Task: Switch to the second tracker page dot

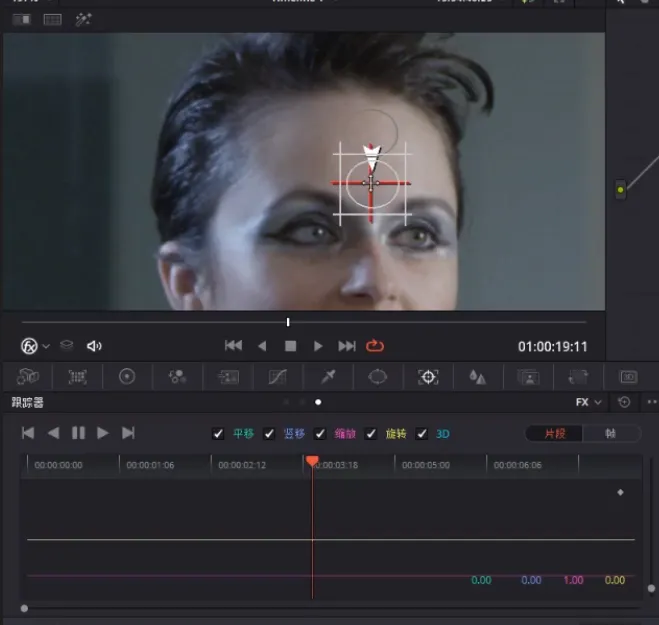Action: click(302, 402)
